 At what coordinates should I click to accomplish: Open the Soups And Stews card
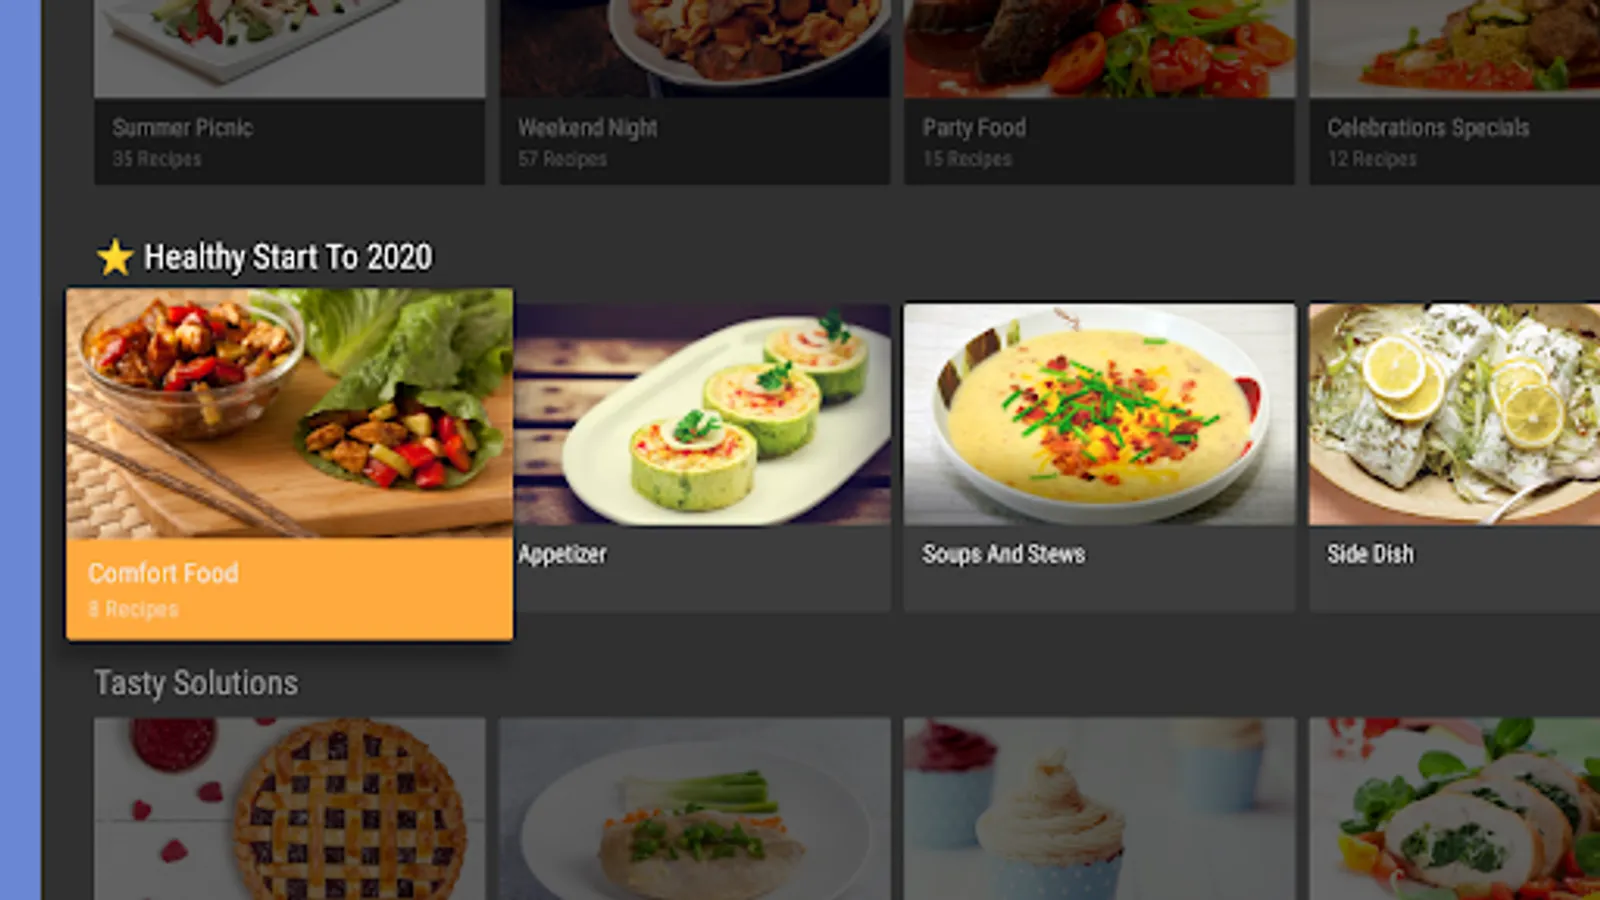coord(1100,457)
